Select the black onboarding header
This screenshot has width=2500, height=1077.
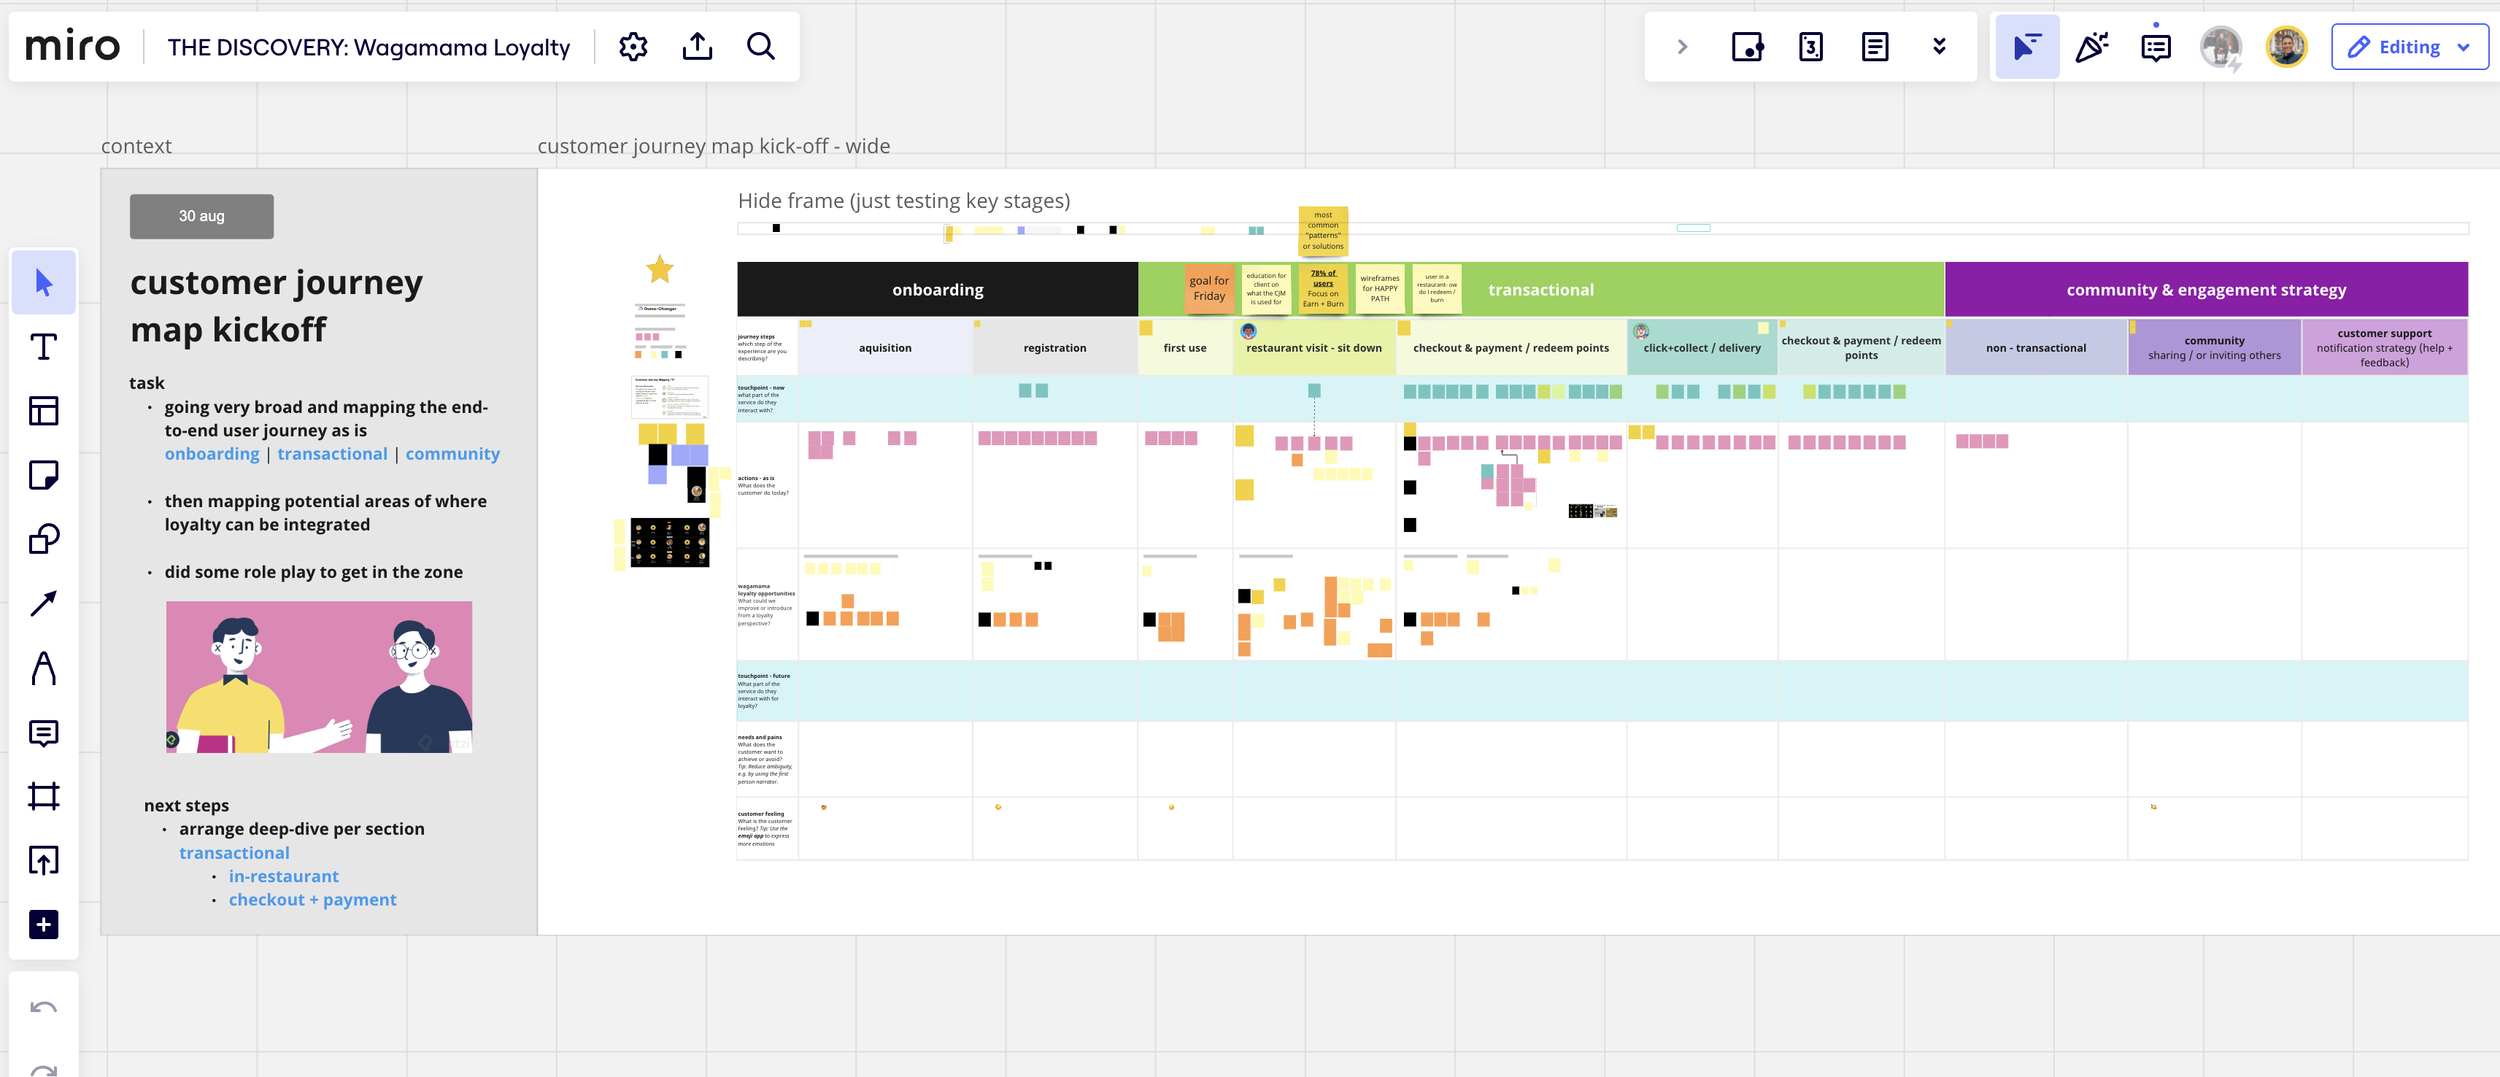coord(938,290)
